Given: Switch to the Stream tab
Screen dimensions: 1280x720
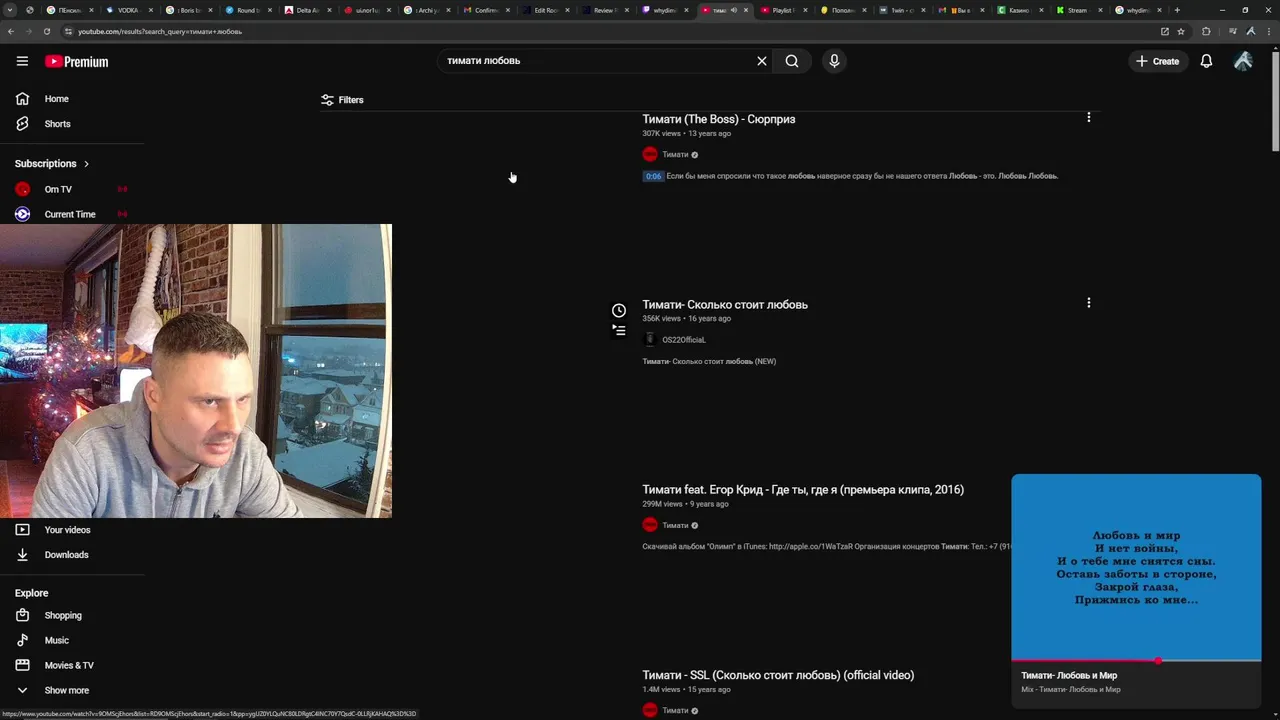Looking at the screenshot, I should pos(1077,10).
